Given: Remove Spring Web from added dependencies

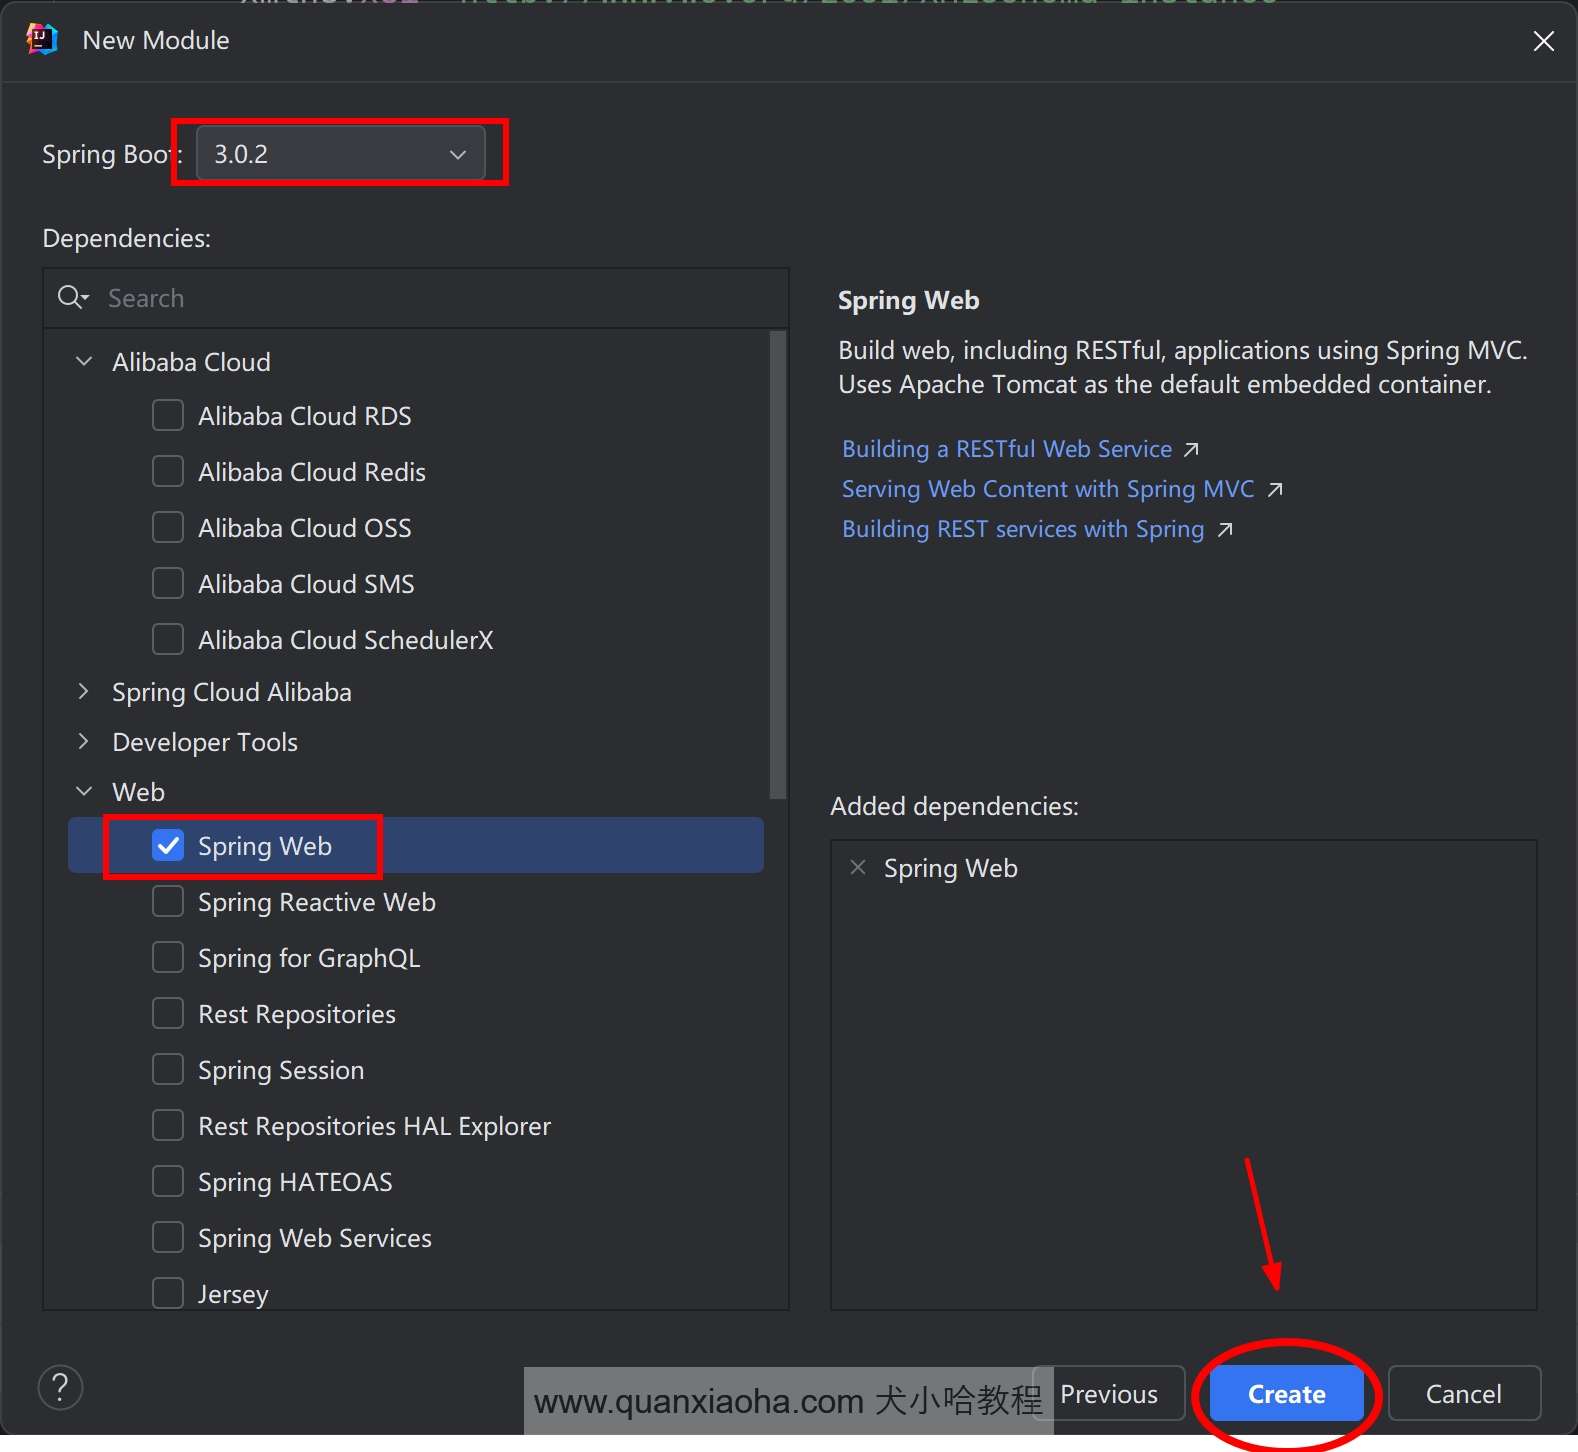Looking at the screenshot, I should [858, 867].
